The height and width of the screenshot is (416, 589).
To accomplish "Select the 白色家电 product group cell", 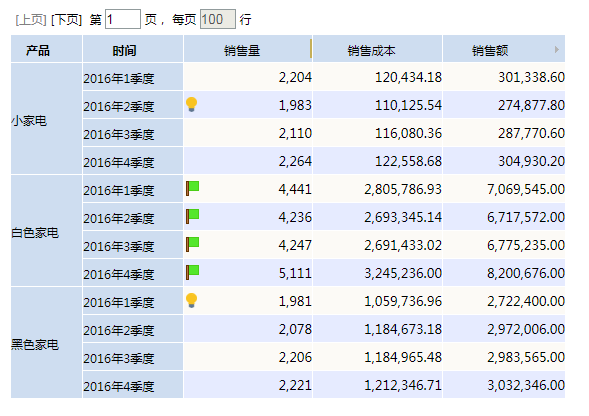I will pos(46,231).
